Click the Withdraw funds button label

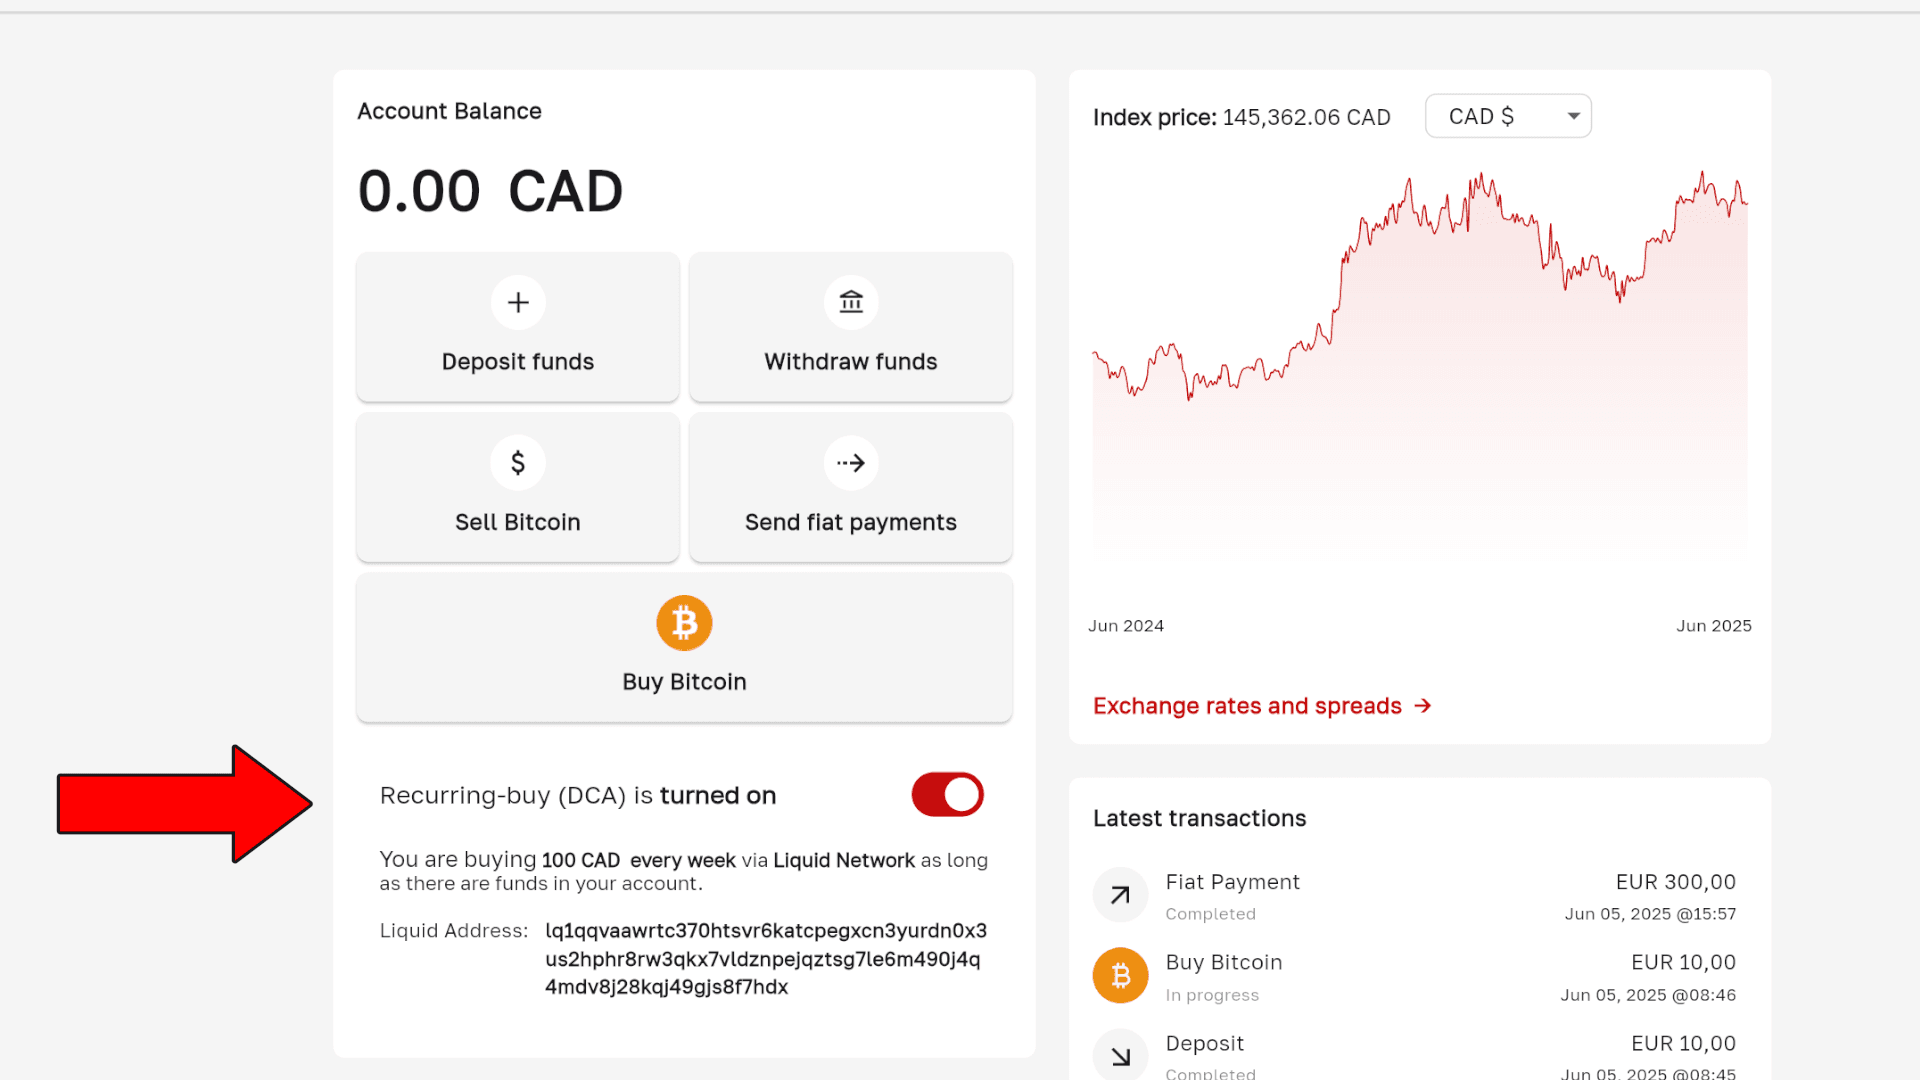(851, 362)
